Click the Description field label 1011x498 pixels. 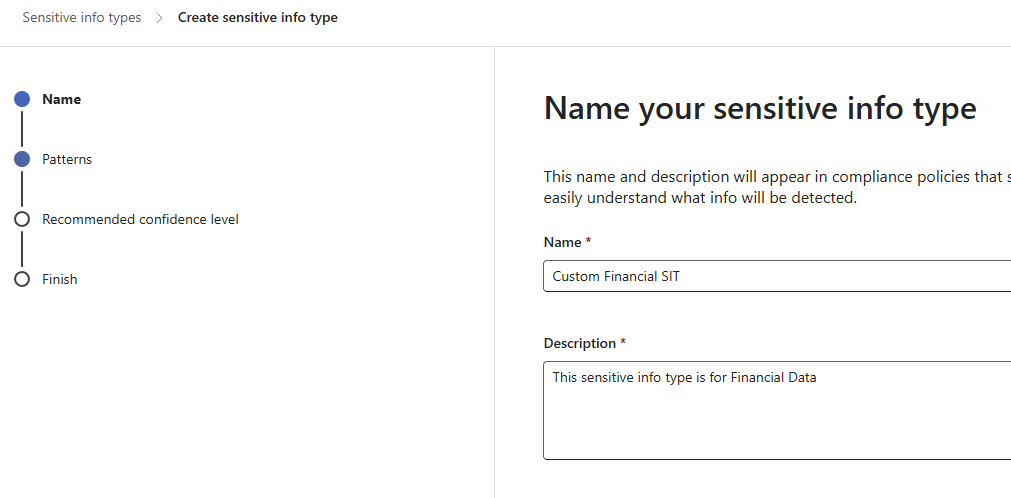click(x=585, y=343)
